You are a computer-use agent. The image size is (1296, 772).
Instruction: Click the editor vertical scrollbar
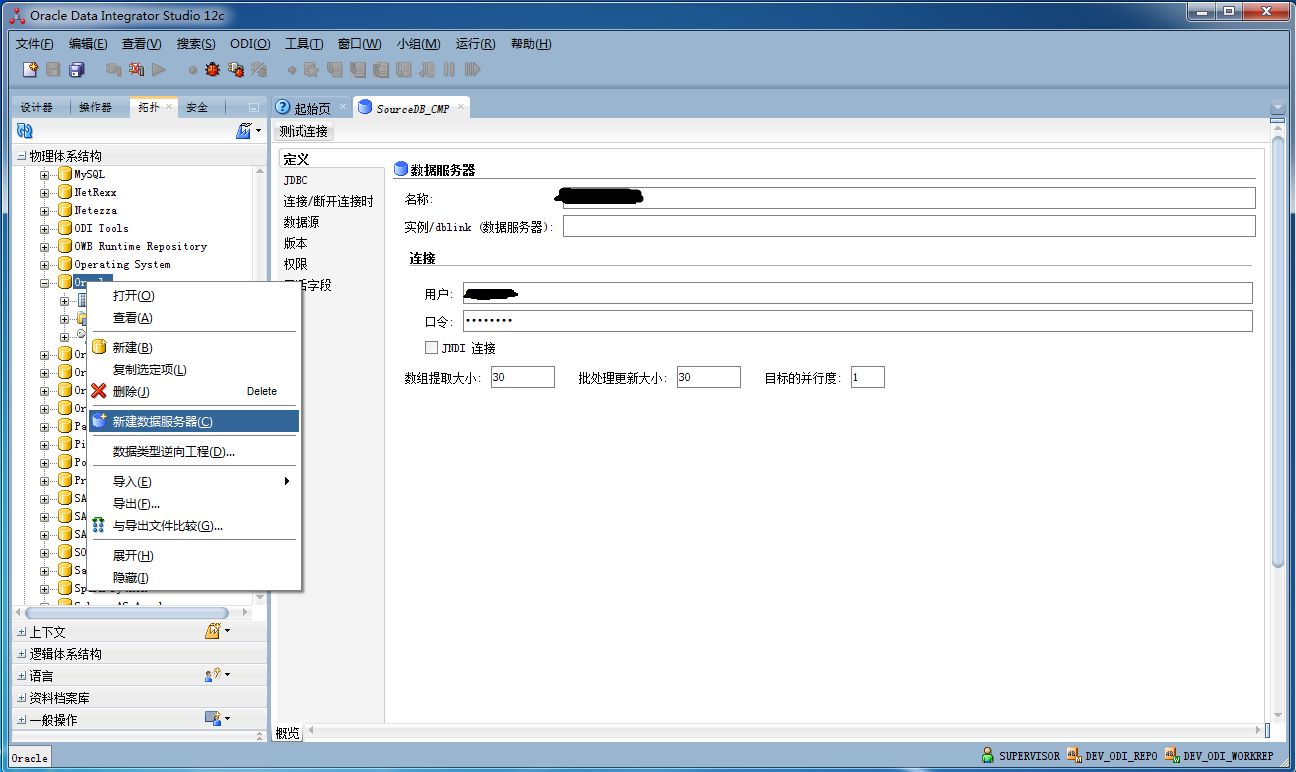tap(1278, 351)
